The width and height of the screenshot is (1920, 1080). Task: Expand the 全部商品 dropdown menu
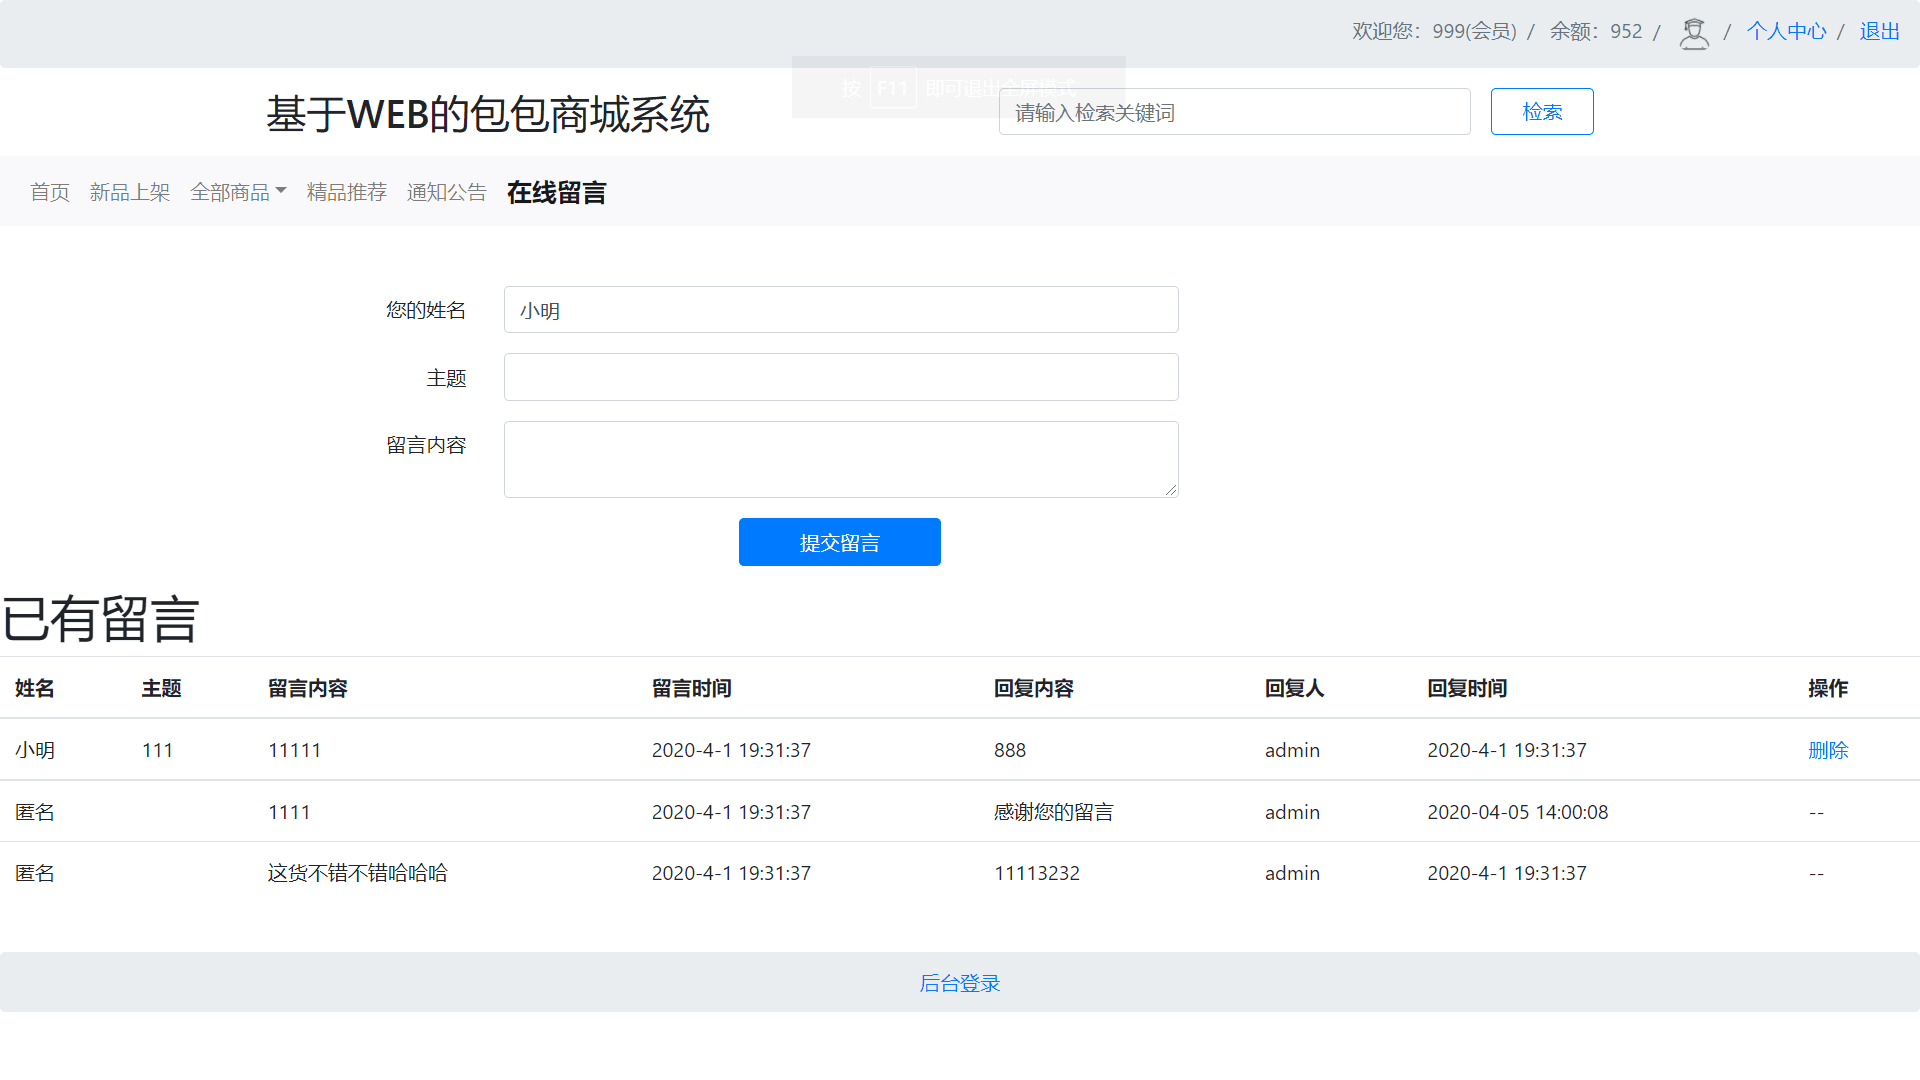238,192
